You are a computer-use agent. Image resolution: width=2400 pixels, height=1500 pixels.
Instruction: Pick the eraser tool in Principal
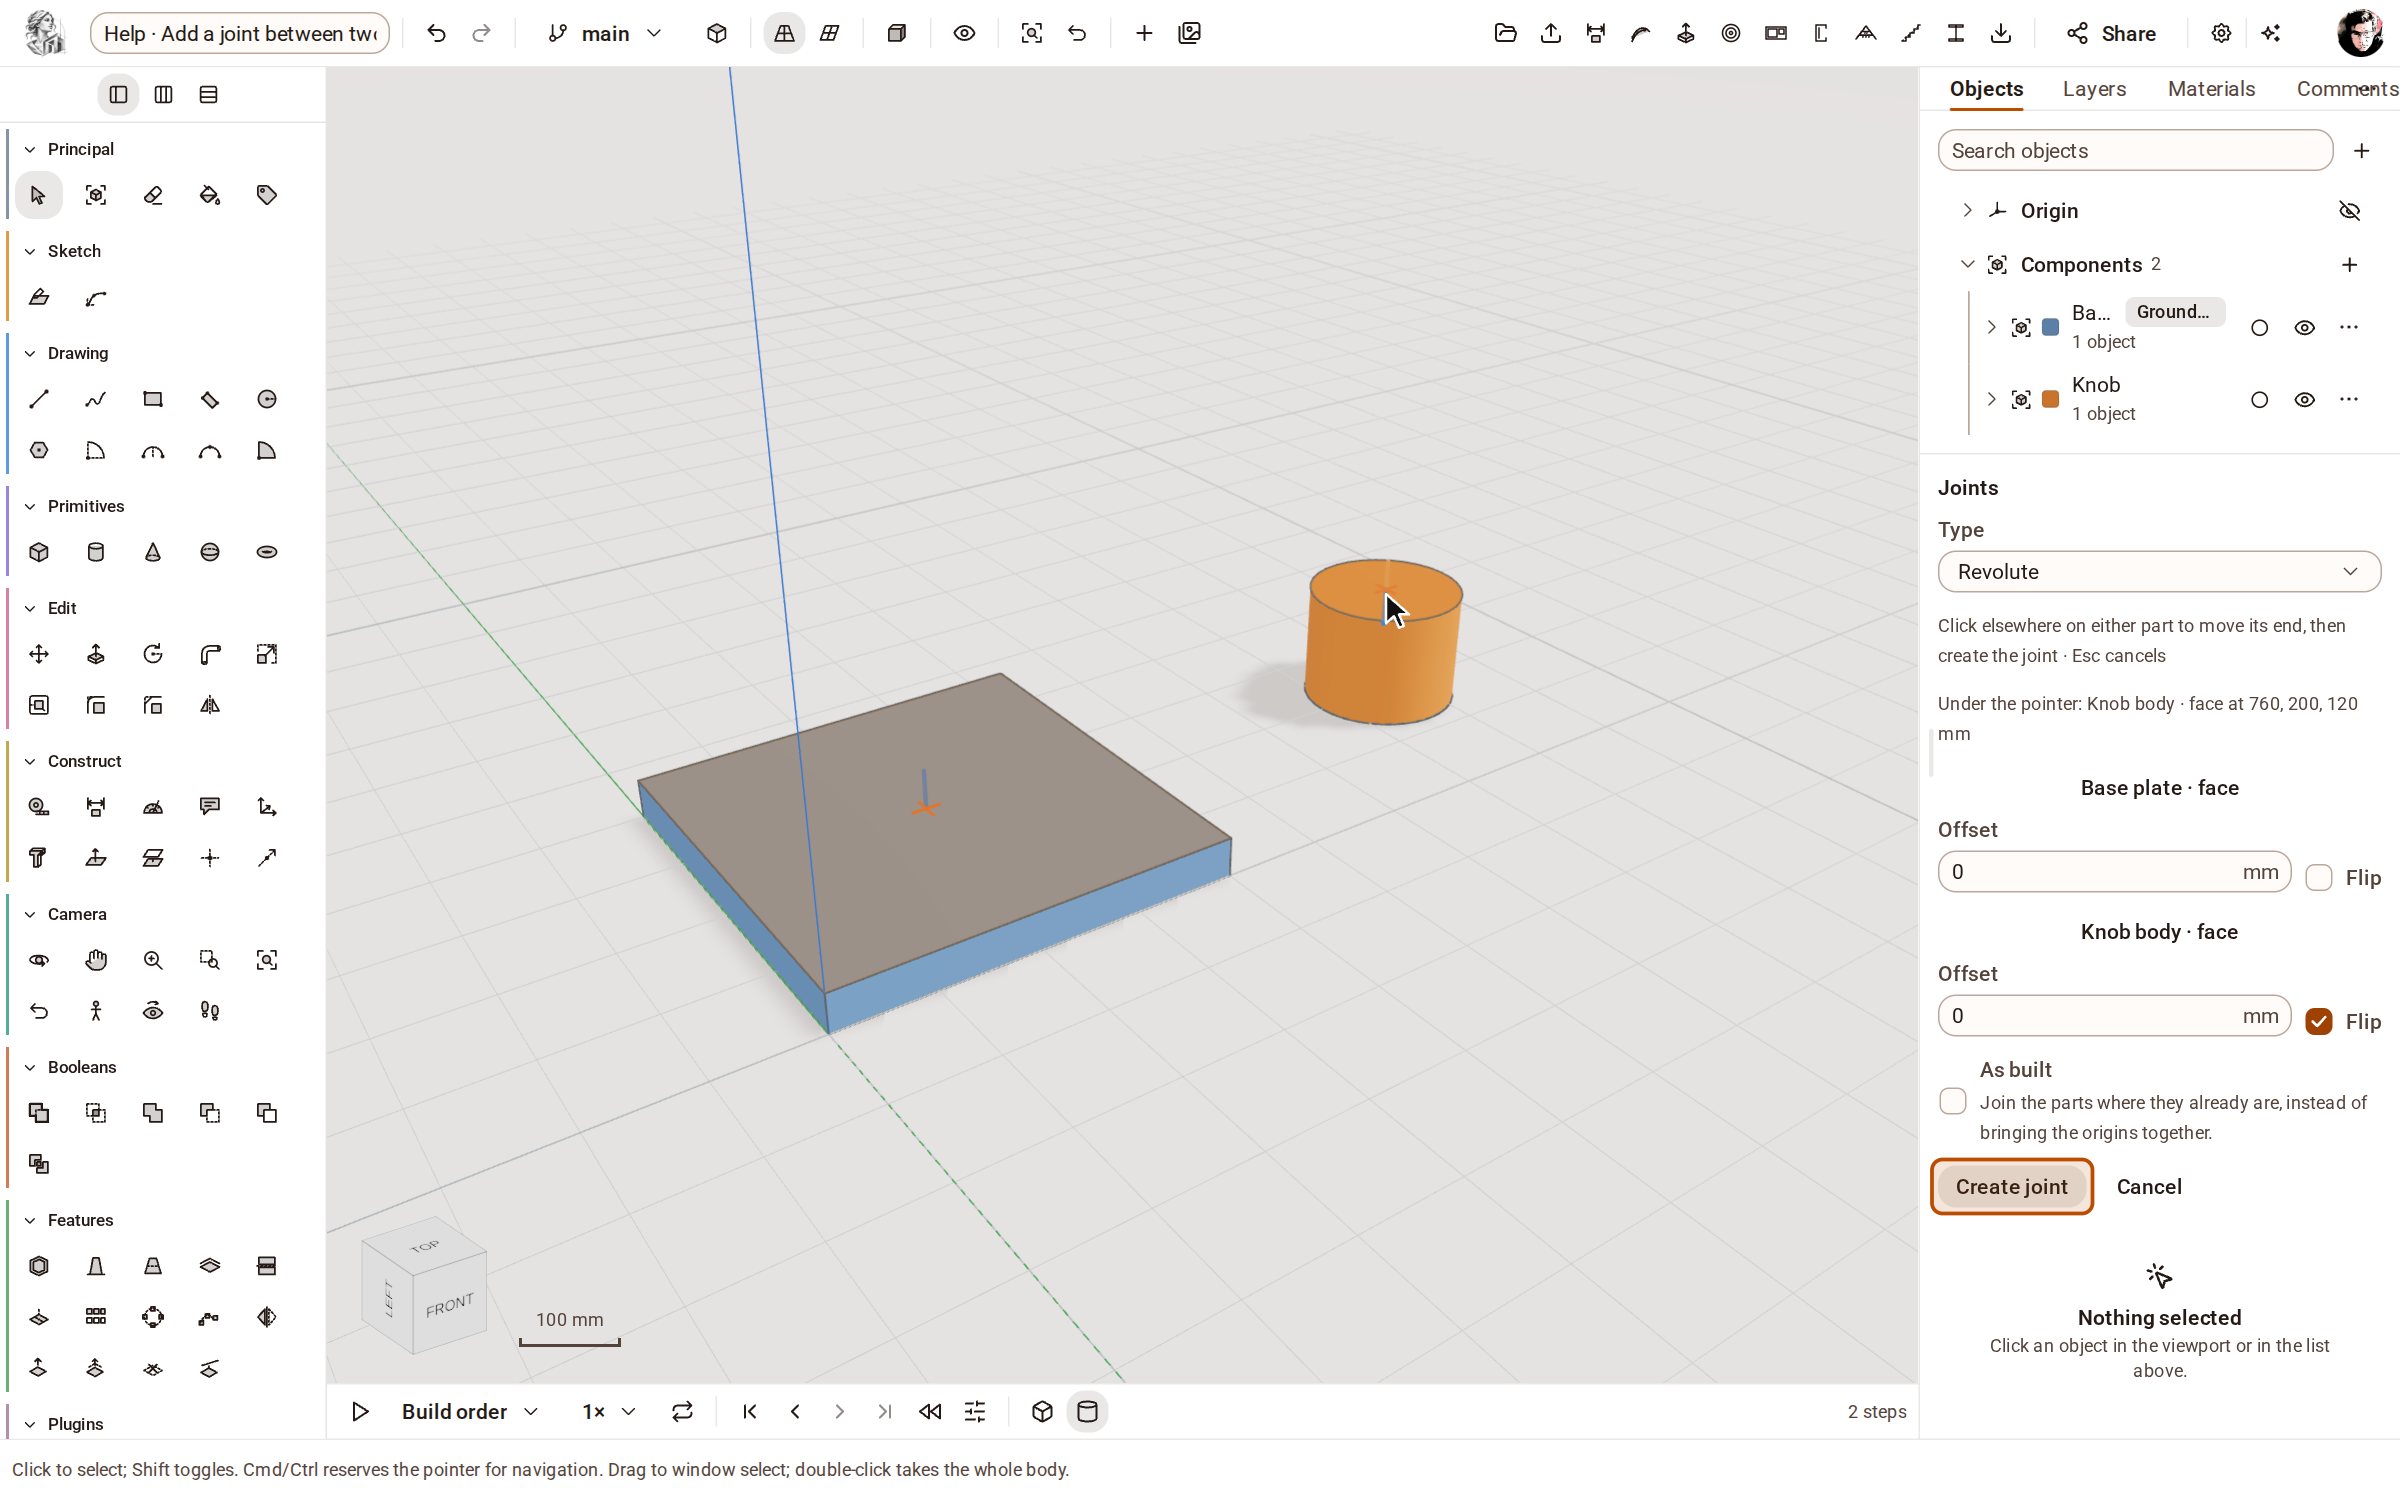click(153, 195)
